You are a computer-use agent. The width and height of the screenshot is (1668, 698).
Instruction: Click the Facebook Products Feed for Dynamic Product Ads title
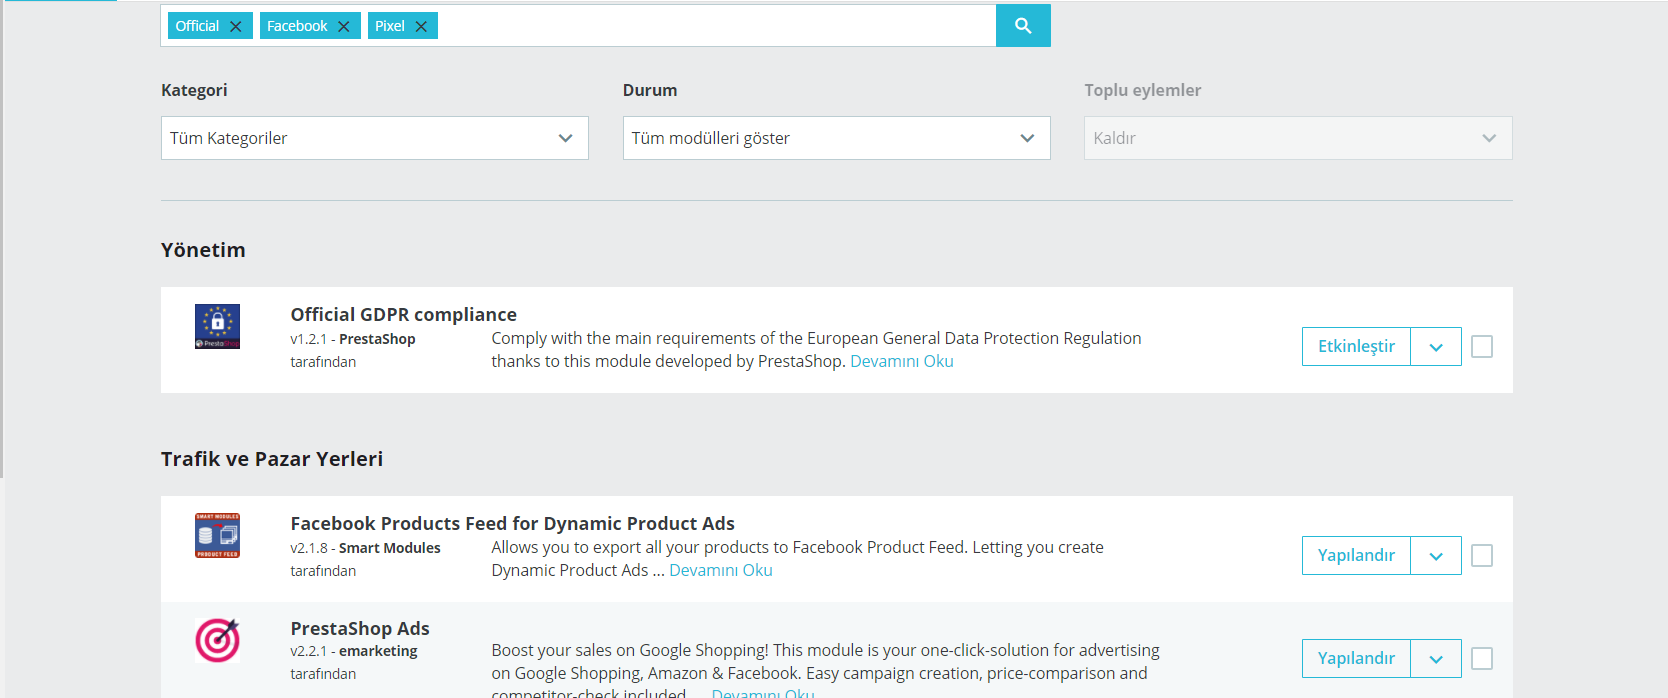click(x=513, y=524)
